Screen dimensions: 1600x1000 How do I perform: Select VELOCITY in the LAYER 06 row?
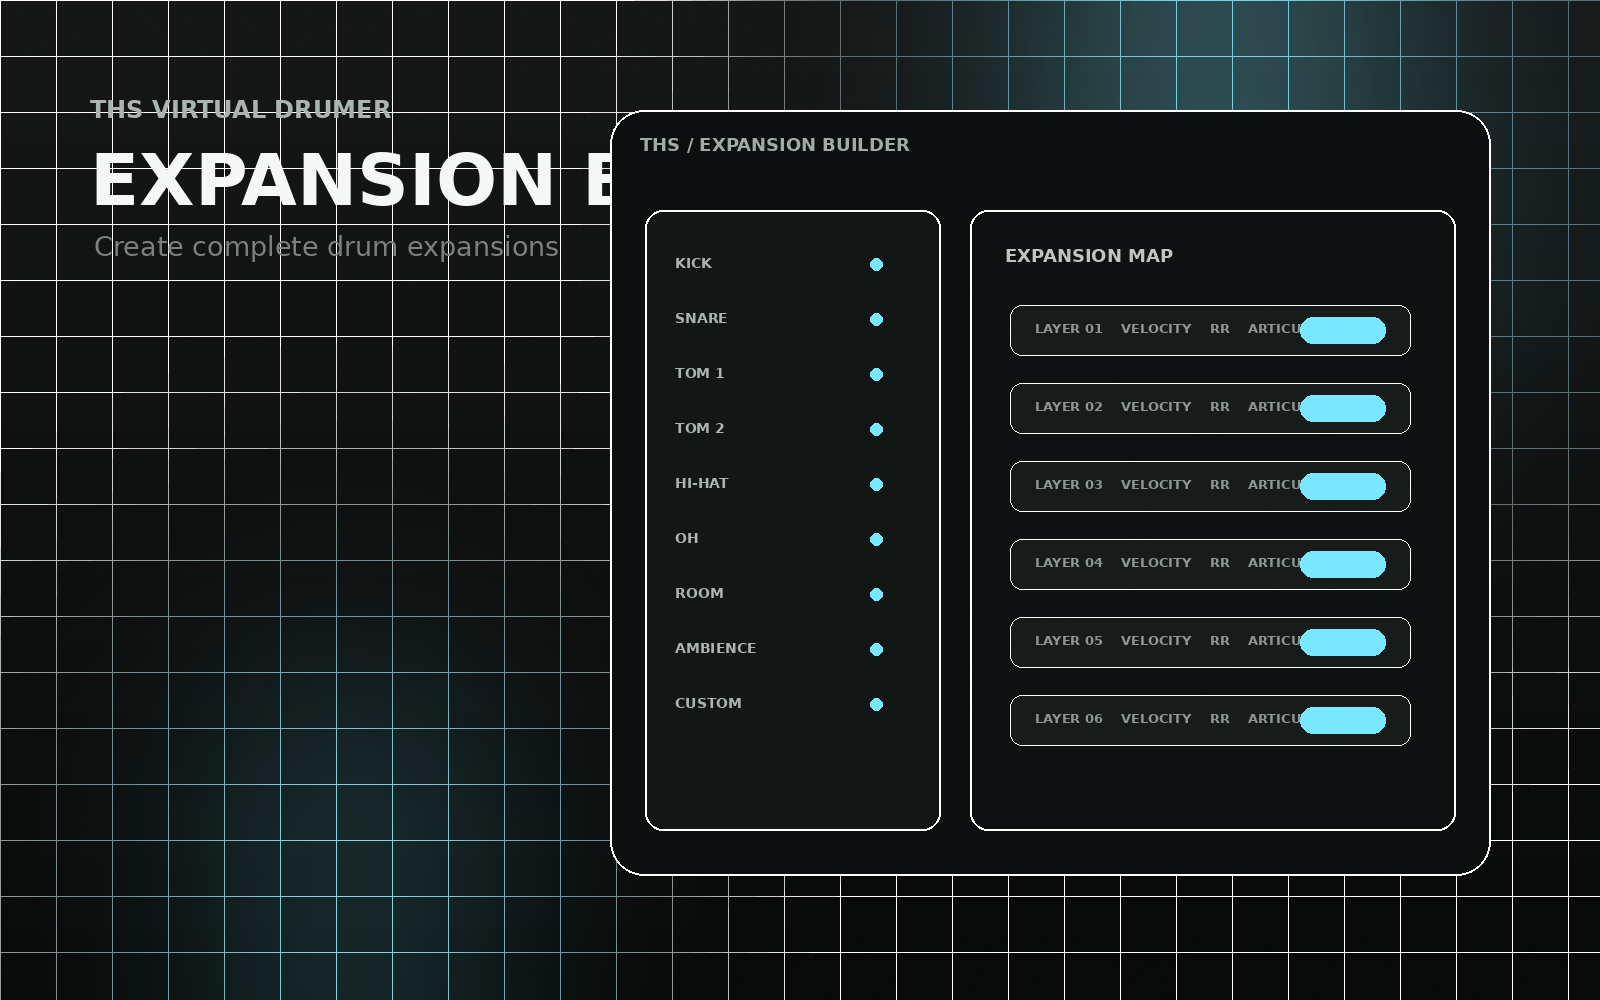(1156, 719)
